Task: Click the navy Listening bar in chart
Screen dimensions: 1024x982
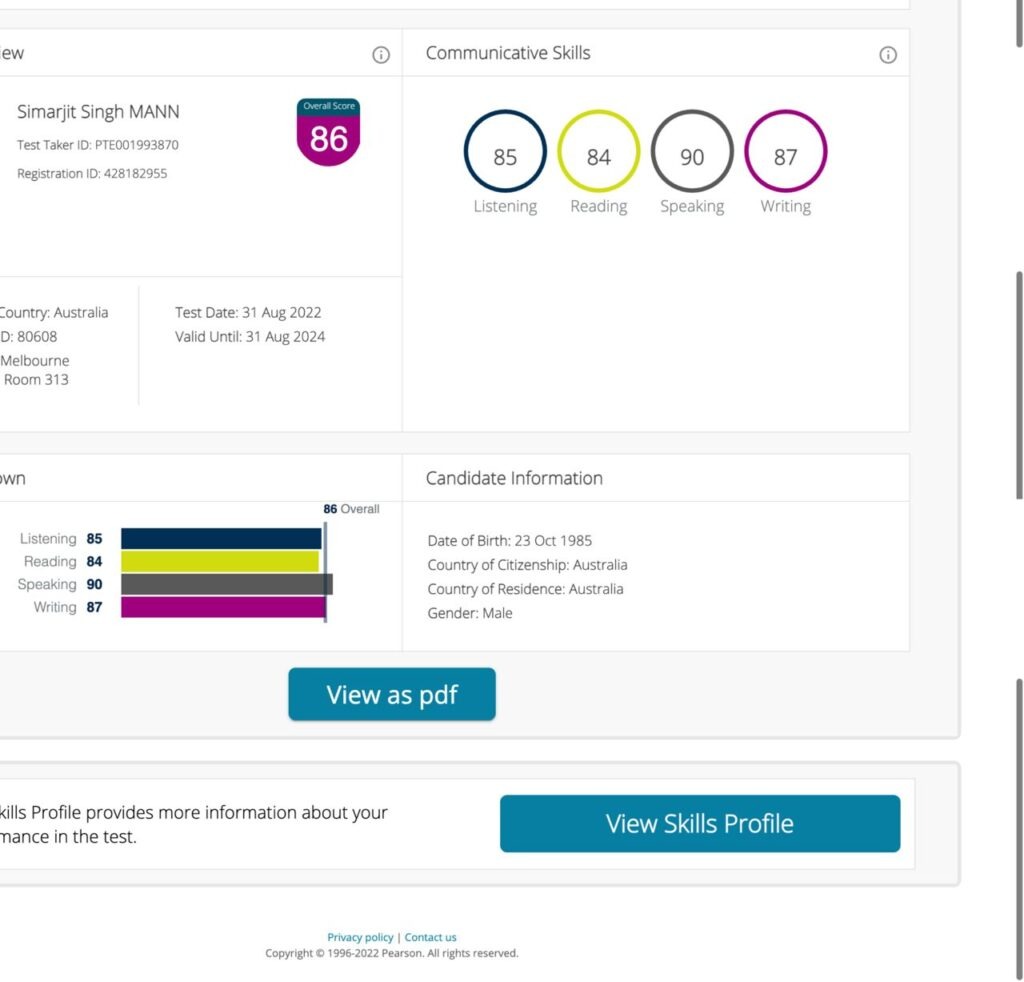Action: 221,539
